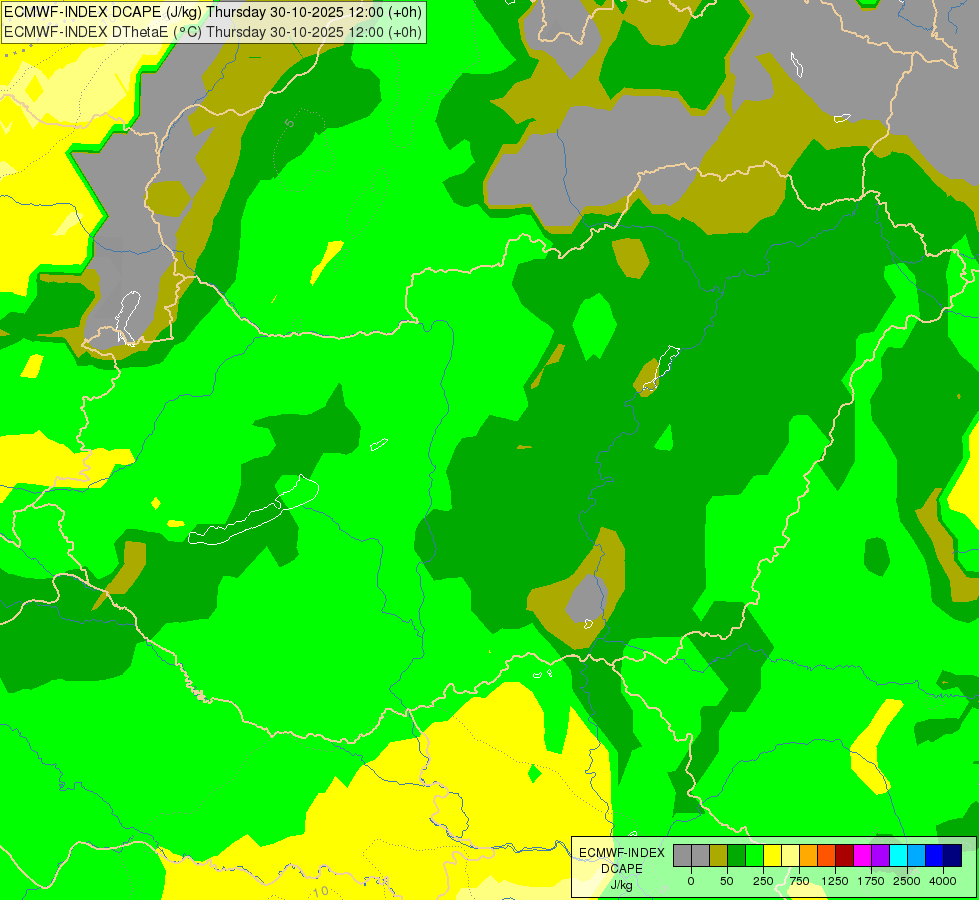Click legend label 50
This screenshot has height=900, width=979.
click(x=727, y=881)
